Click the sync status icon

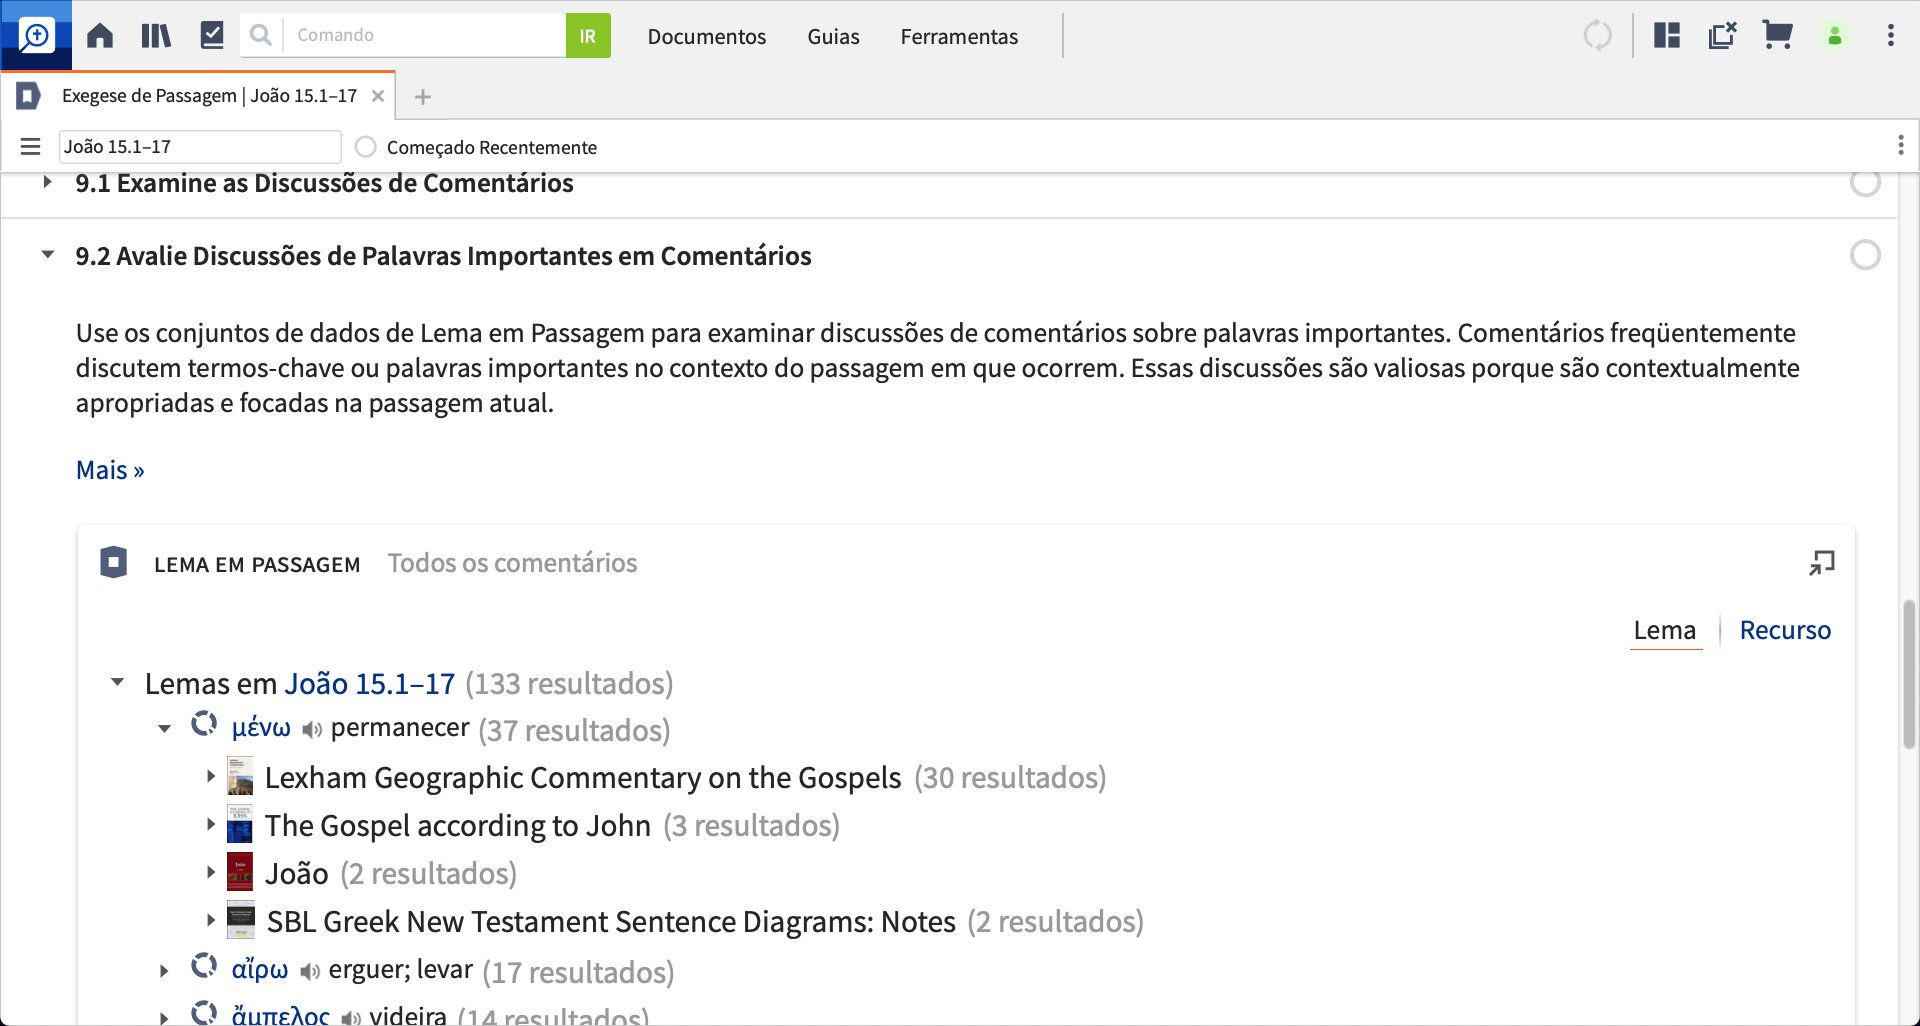pyautogui.click(x=1598, y=36)
